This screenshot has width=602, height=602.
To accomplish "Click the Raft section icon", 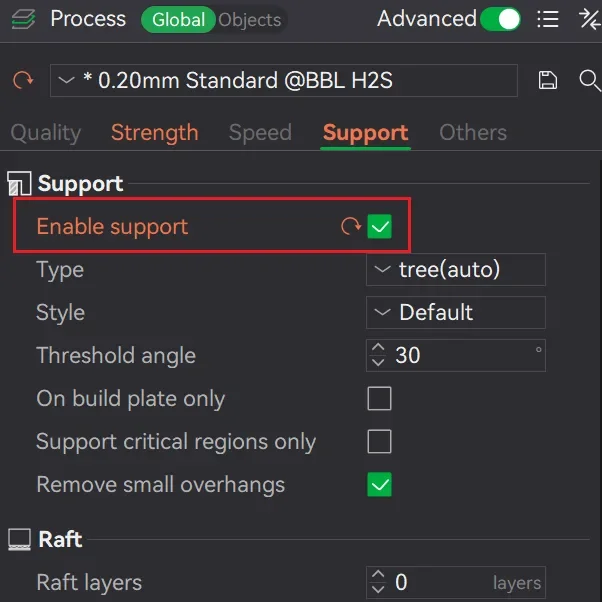I will pos(20,539).
